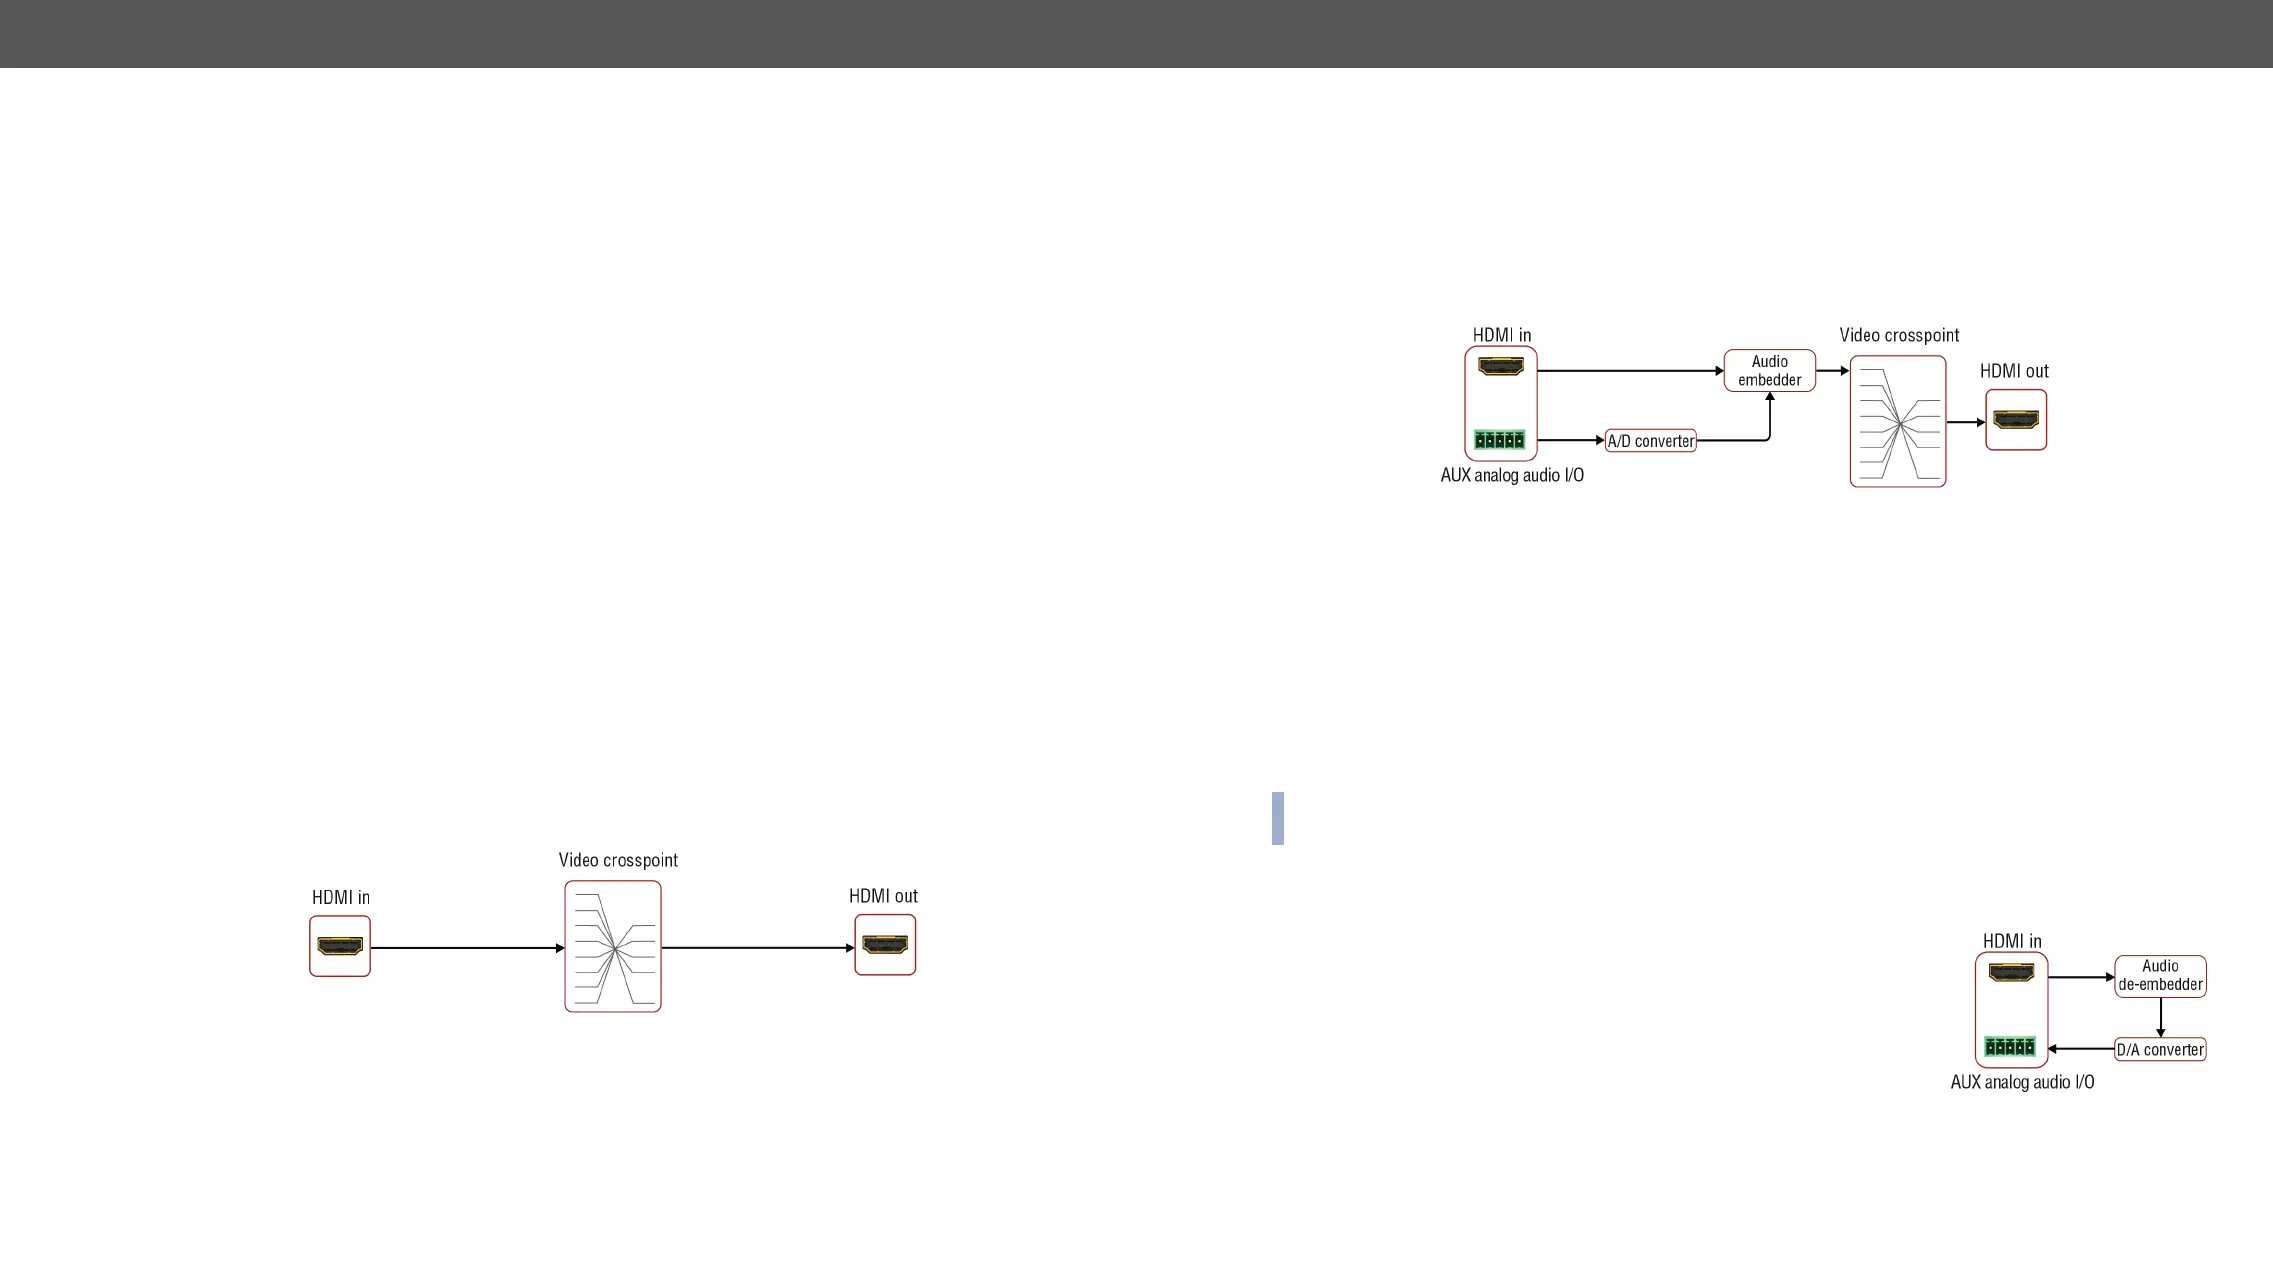Click HDMI in label above de-embedder diagram
2273x1276 pixels.
(x=2012, y=942)
